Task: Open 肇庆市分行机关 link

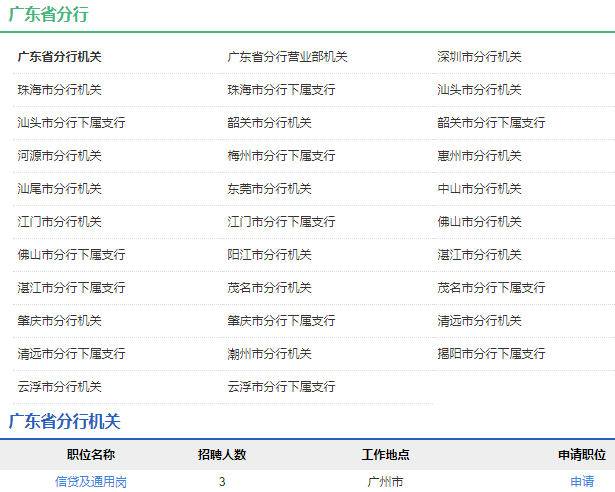Action: [x=59, y=321]
